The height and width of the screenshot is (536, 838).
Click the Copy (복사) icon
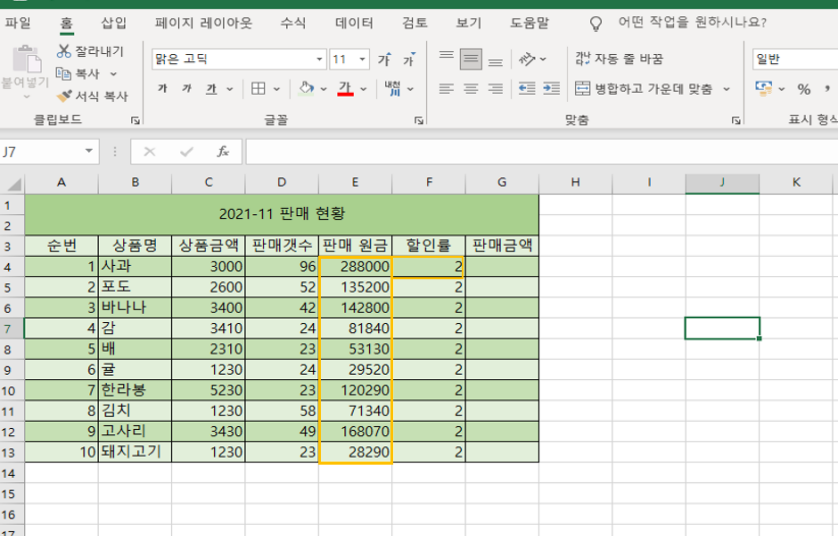pyautogui.click(x=64, y=73)
